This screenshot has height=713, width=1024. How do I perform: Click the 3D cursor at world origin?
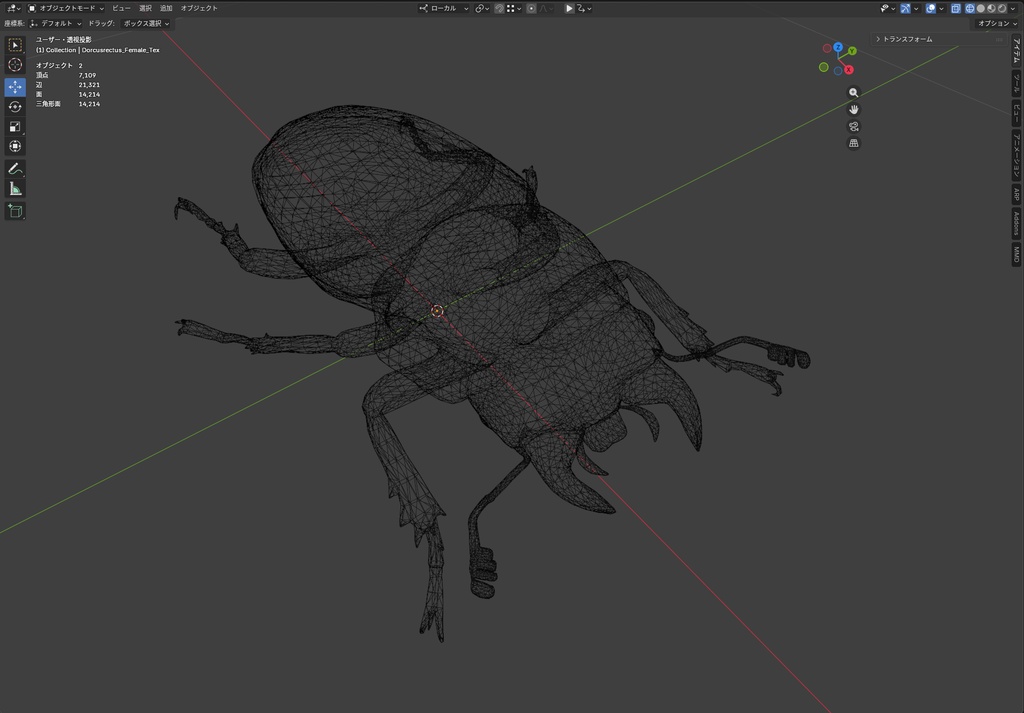pos(438,311)
